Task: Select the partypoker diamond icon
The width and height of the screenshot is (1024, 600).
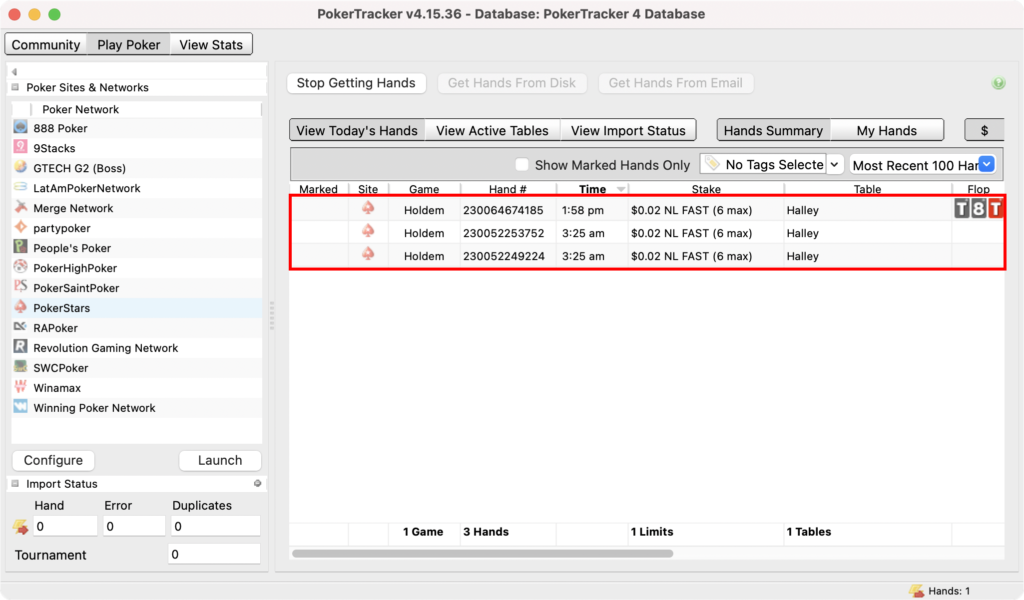Action: [x=20, y=227]
